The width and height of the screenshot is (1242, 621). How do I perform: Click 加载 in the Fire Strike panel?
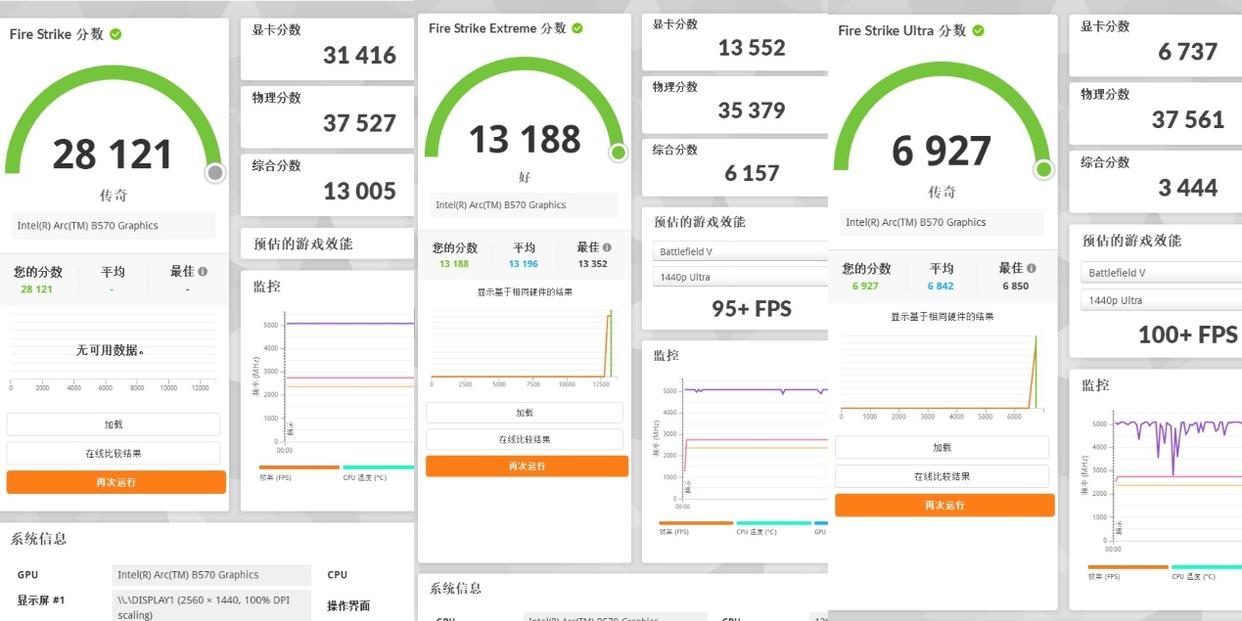tap(113, 424)
